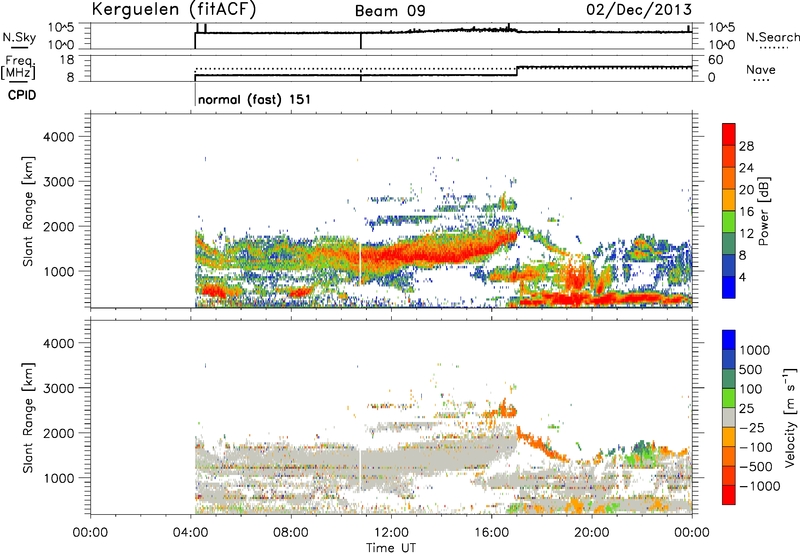Pick the blue 4–8 dB colorbar segment
This screenshot has height=554, width=800.
[x=729, y=266]
